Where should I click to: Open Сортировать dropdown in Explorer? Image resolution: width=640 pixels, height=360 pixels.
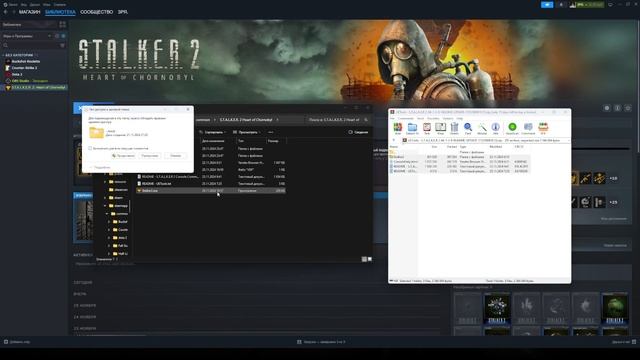(213, 132)
